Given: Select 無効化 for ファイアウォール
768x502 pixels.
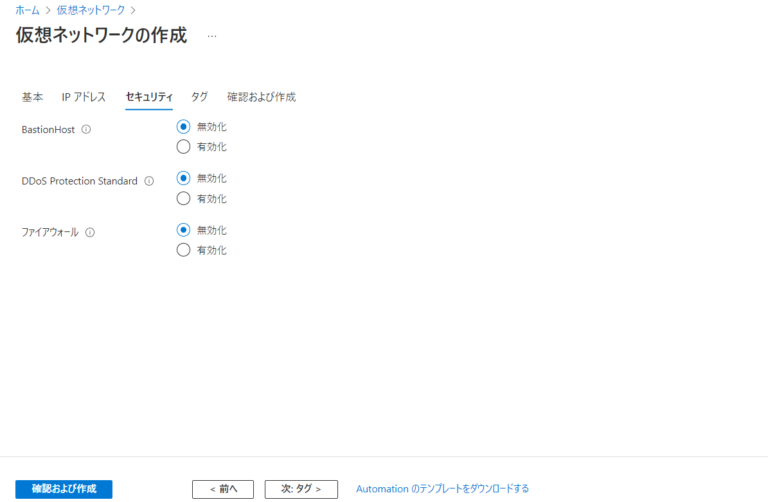Looking at the screenshot, I should pos(183,230).
